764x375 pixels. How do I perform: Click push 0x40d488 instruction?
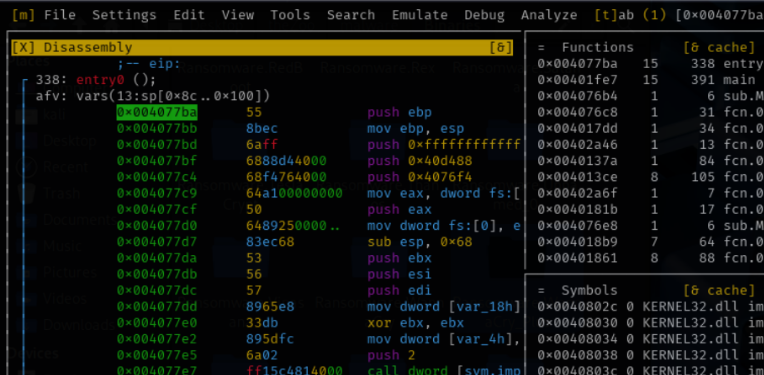point(420,161)
